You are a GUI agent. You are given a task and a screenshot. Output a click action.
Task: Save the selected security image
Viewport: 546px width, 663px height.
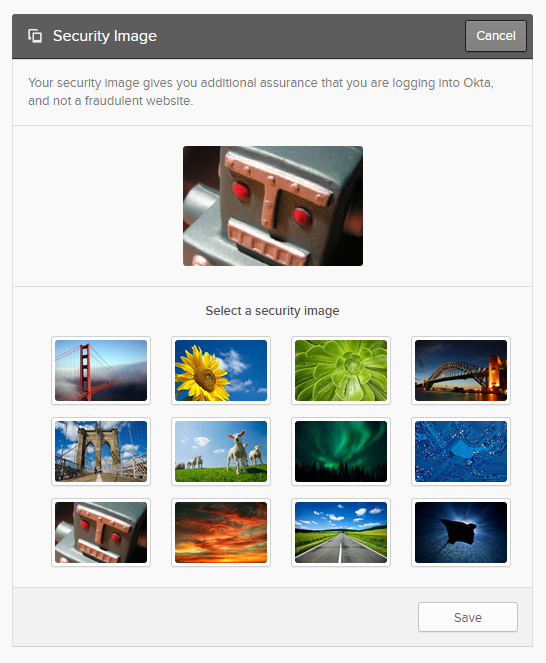(468, 617)
